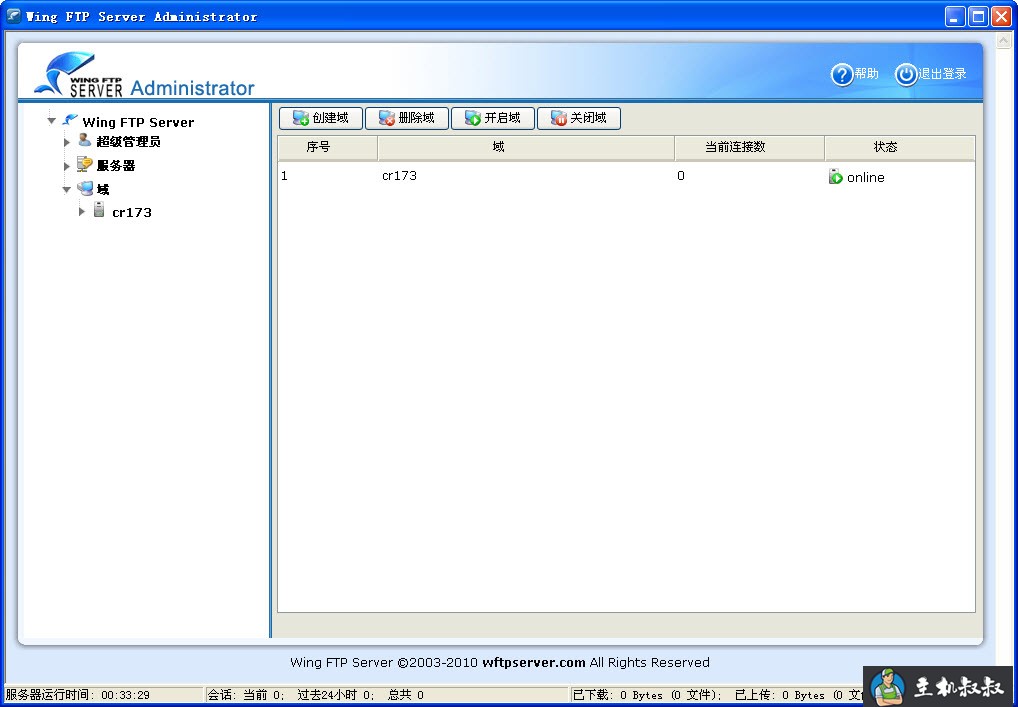Click the 域 computers icon in tree
This screenshot has width=1018, height=707.
click(85, 188)
